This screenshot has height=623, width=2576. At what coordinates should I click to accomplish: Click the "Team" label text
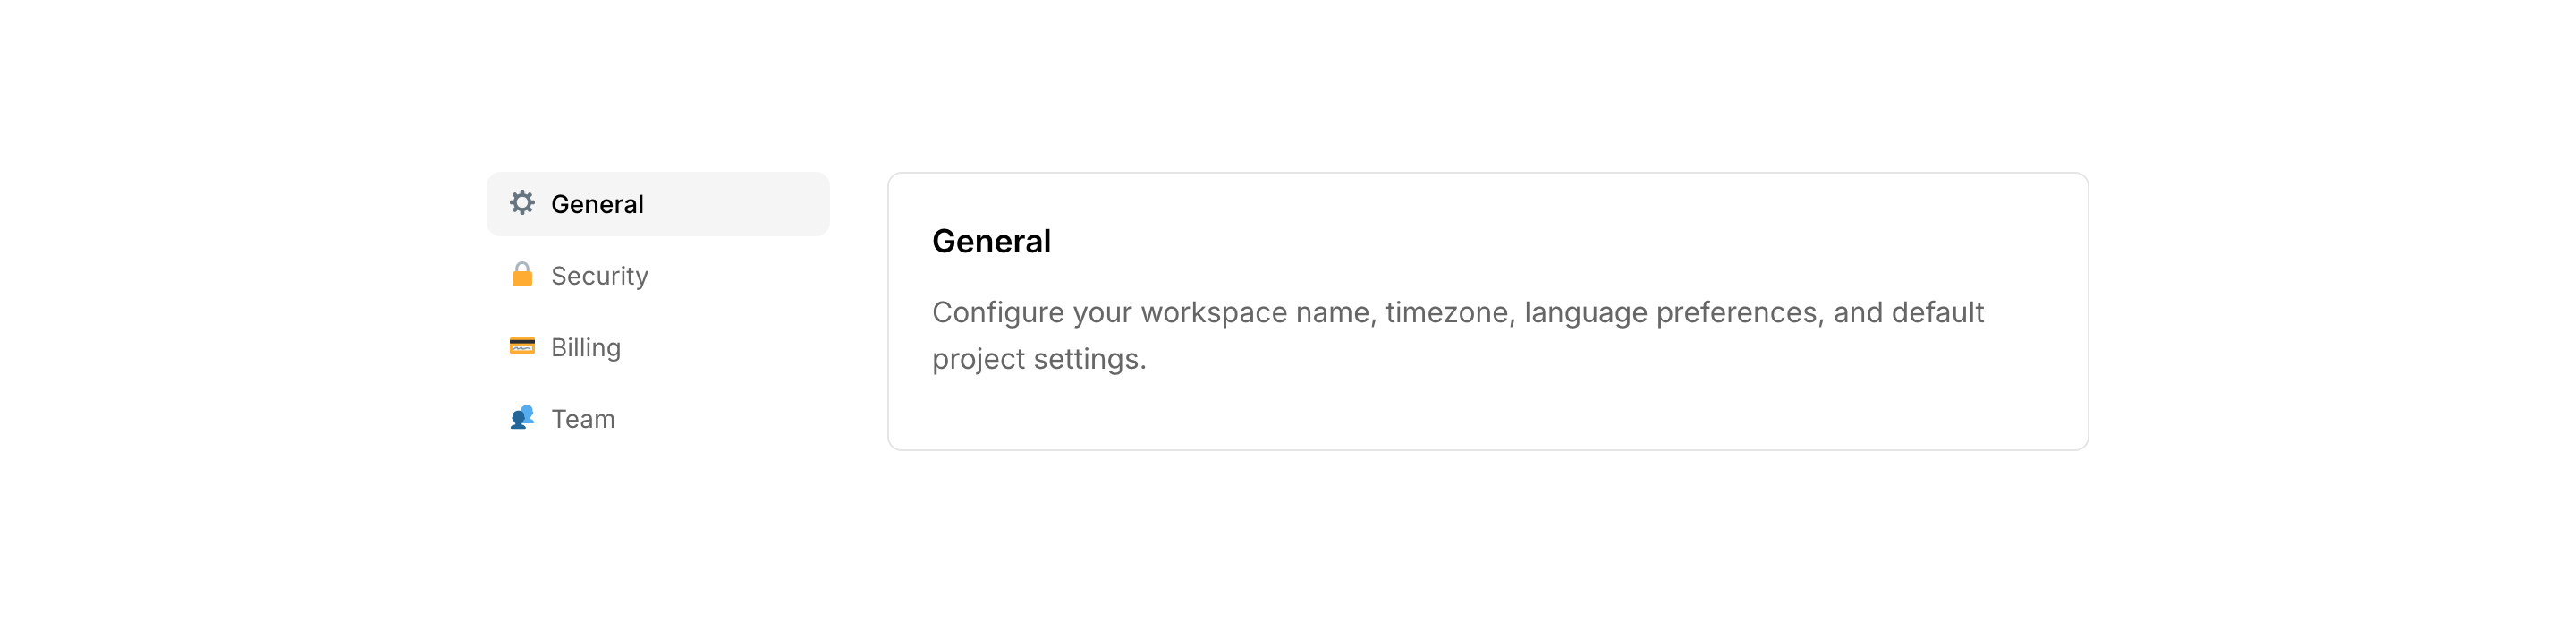(583, 419)
